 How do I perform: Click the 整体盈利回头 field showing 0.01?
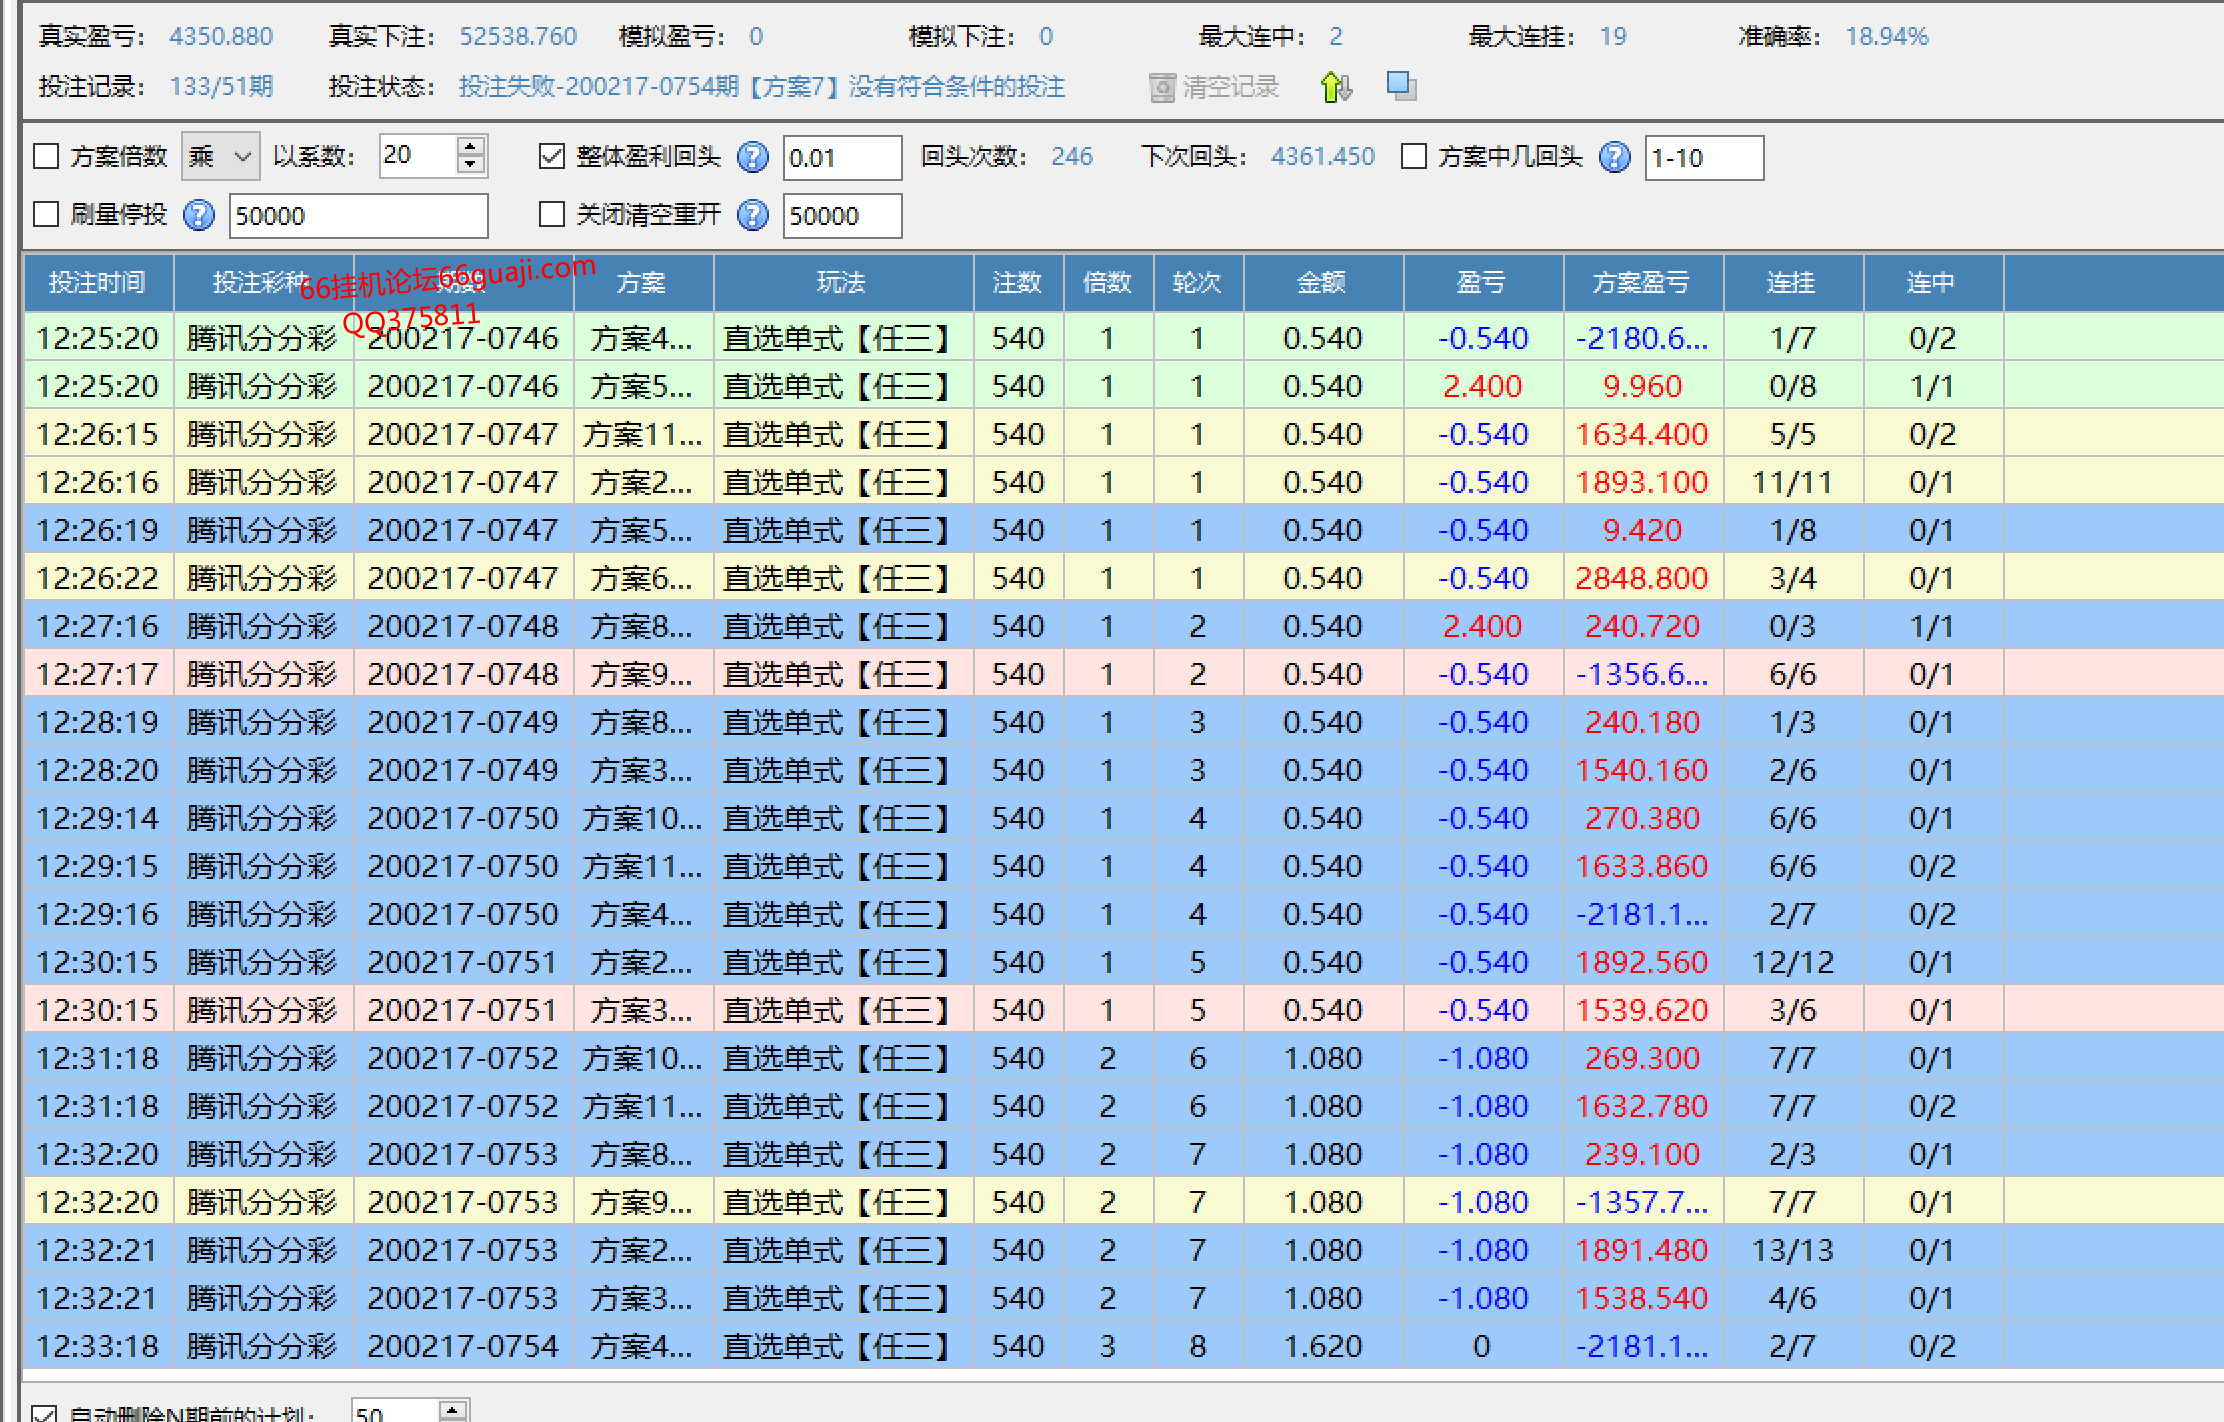pyautogui.click(x=842, y=158)
